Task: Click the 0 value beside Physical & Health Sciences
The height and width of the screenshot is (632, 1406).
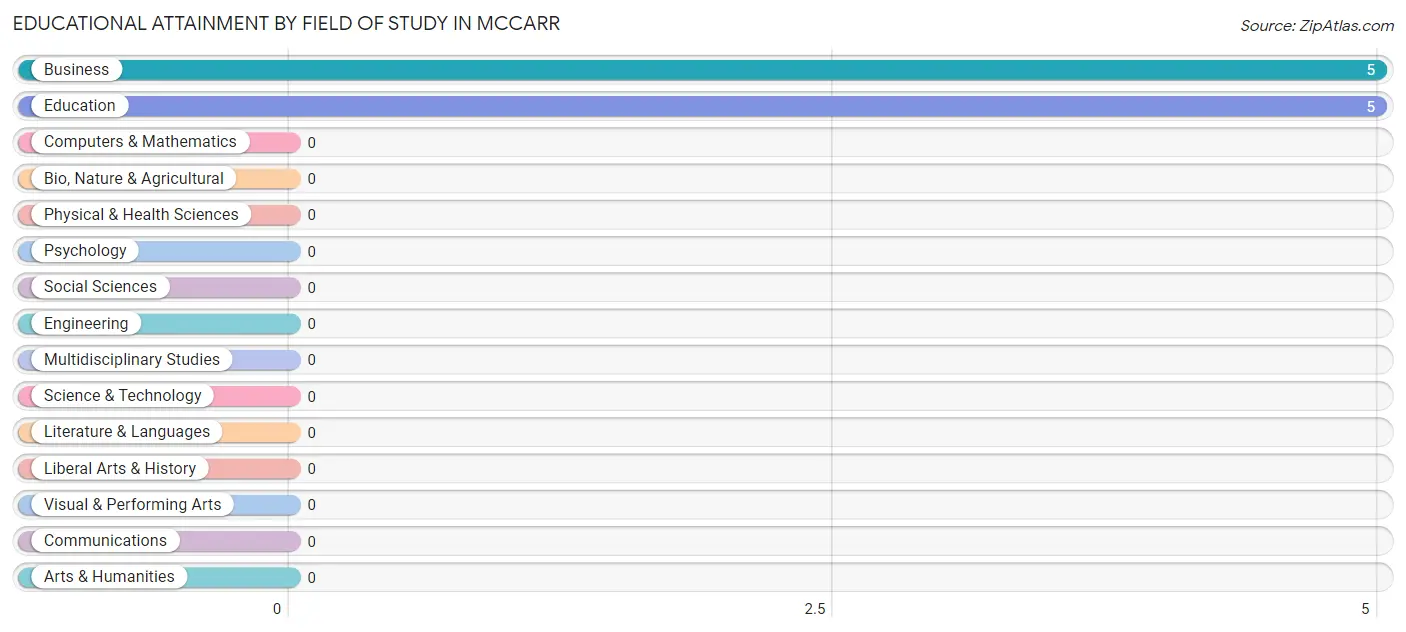Action: (x=311, y=215)
